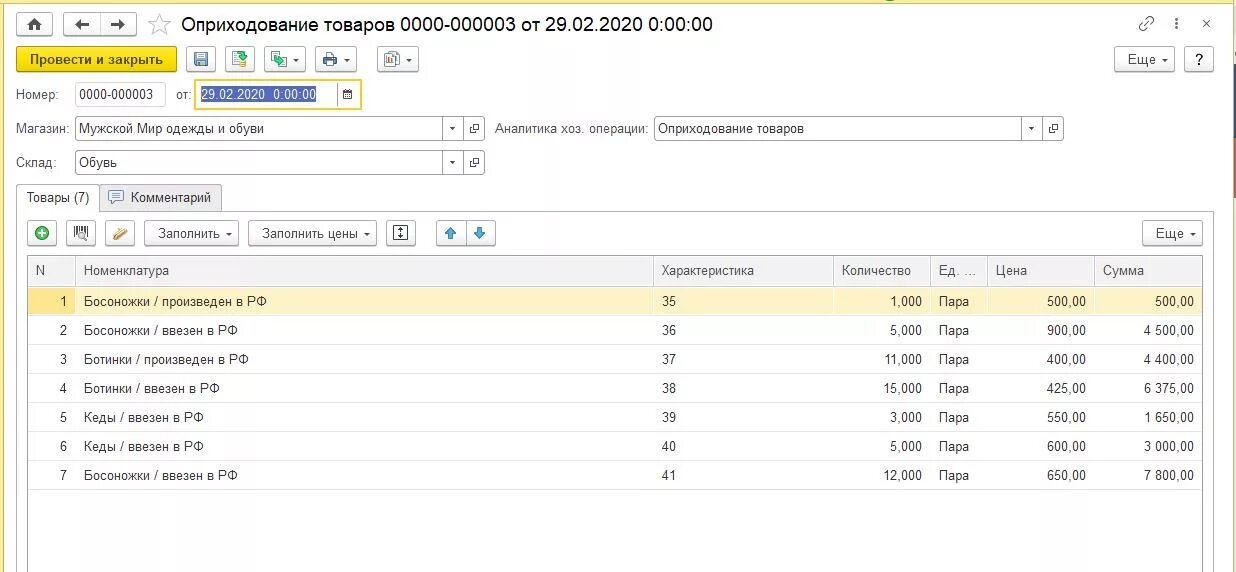The height and width of the screenshot is (572, 1236).
Task: Click the Номер input field
Action: 120,95
